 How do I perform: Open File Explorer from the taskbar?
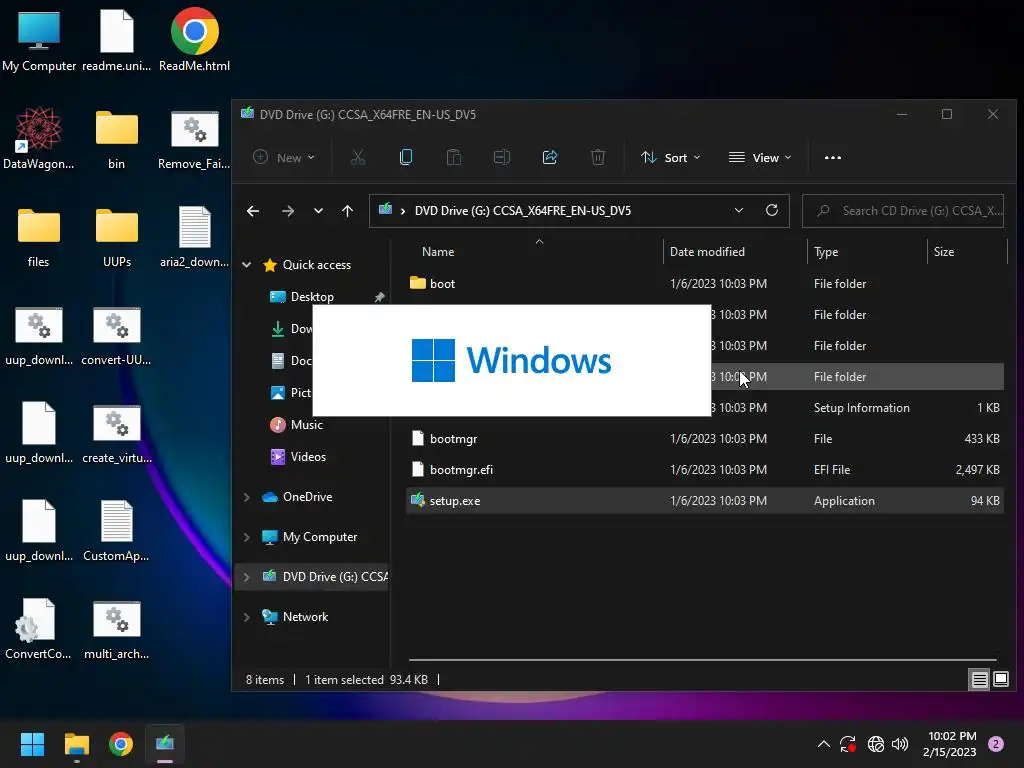pyautogui.click(x=76, y=744)
